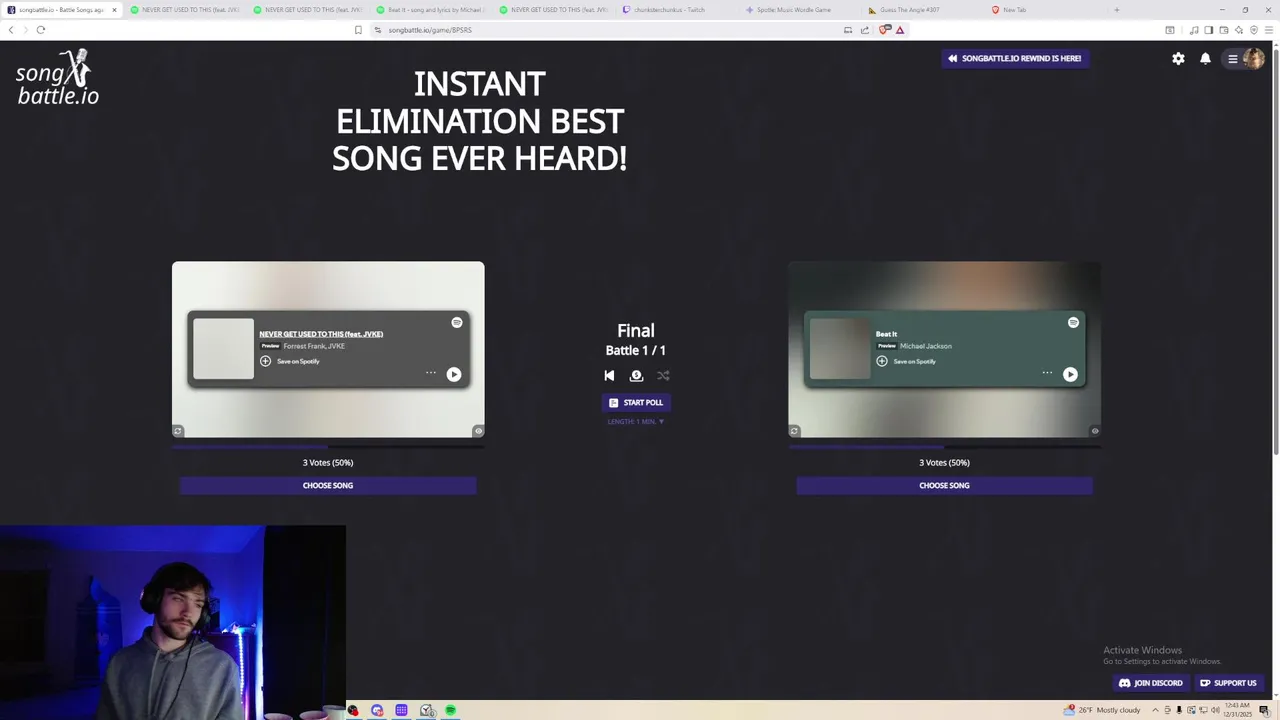Navigate back in the browser
1280x720 pixels.
11,30
